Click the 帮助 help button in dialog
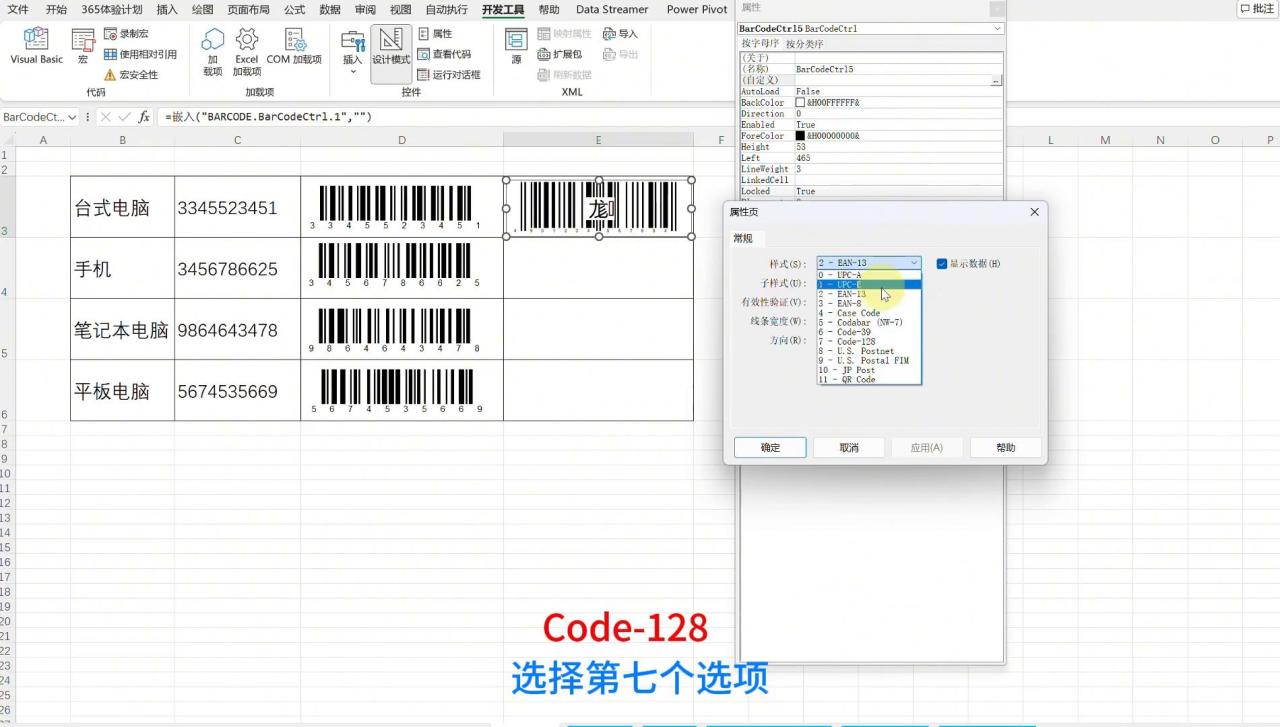Screen dimensions: 1280x727 [x=1006, y=447]
